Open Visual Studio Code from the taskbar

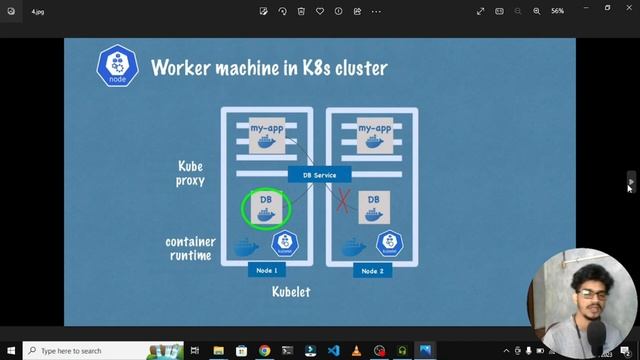[x=333, y=351]
